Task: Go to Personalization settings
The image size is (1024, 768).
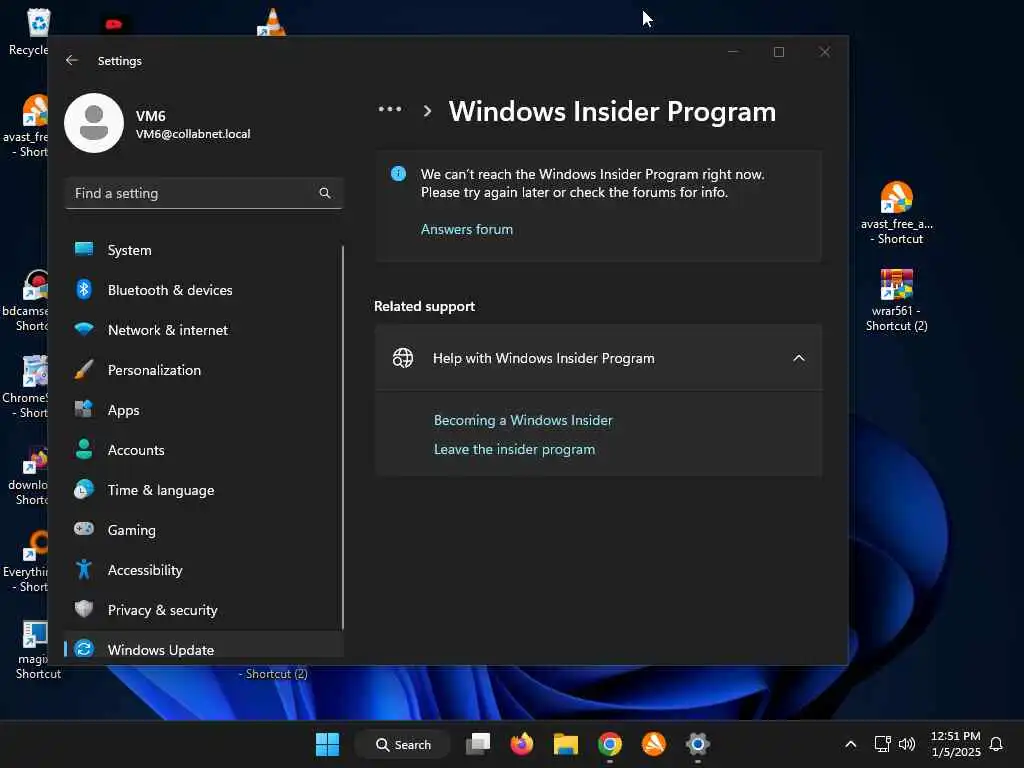Action: (x=203, y=370)
